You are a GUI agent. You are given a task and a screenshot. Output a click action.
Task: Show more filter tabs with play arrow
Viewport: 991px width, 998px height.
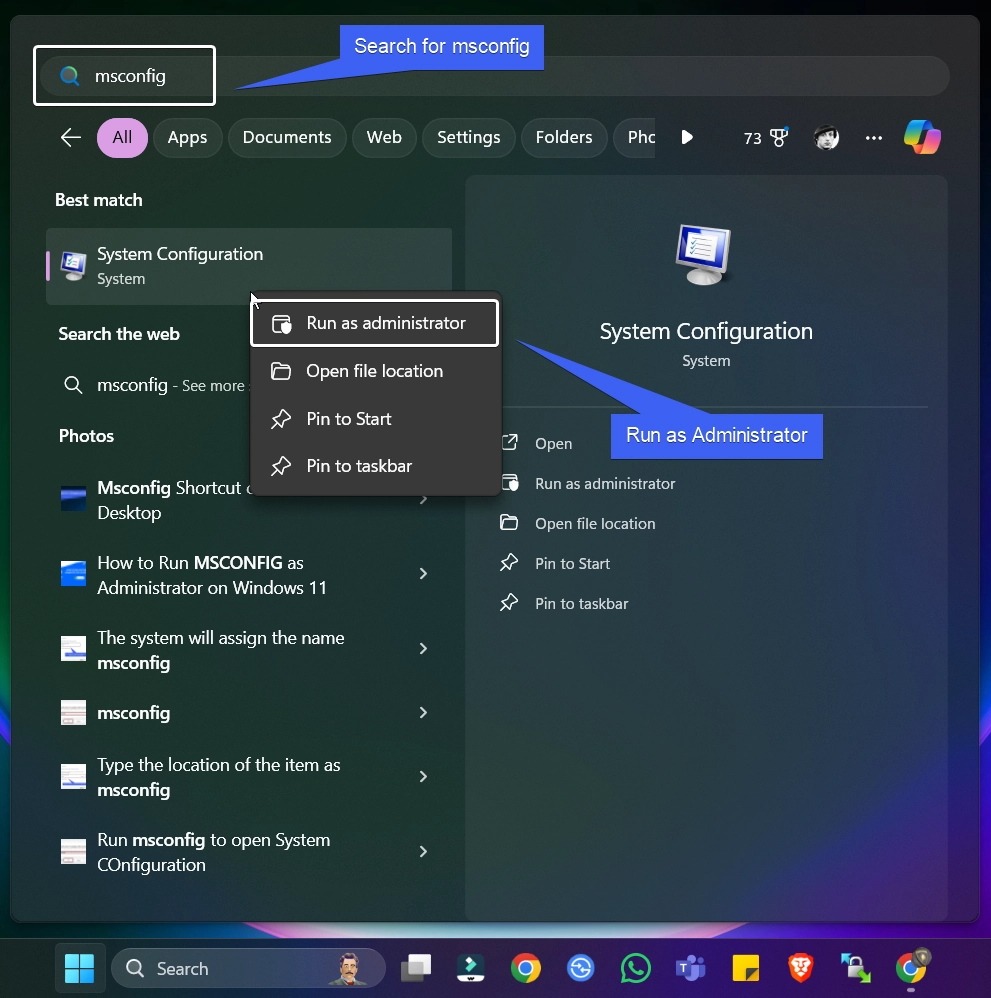click(x=687, y=137)
